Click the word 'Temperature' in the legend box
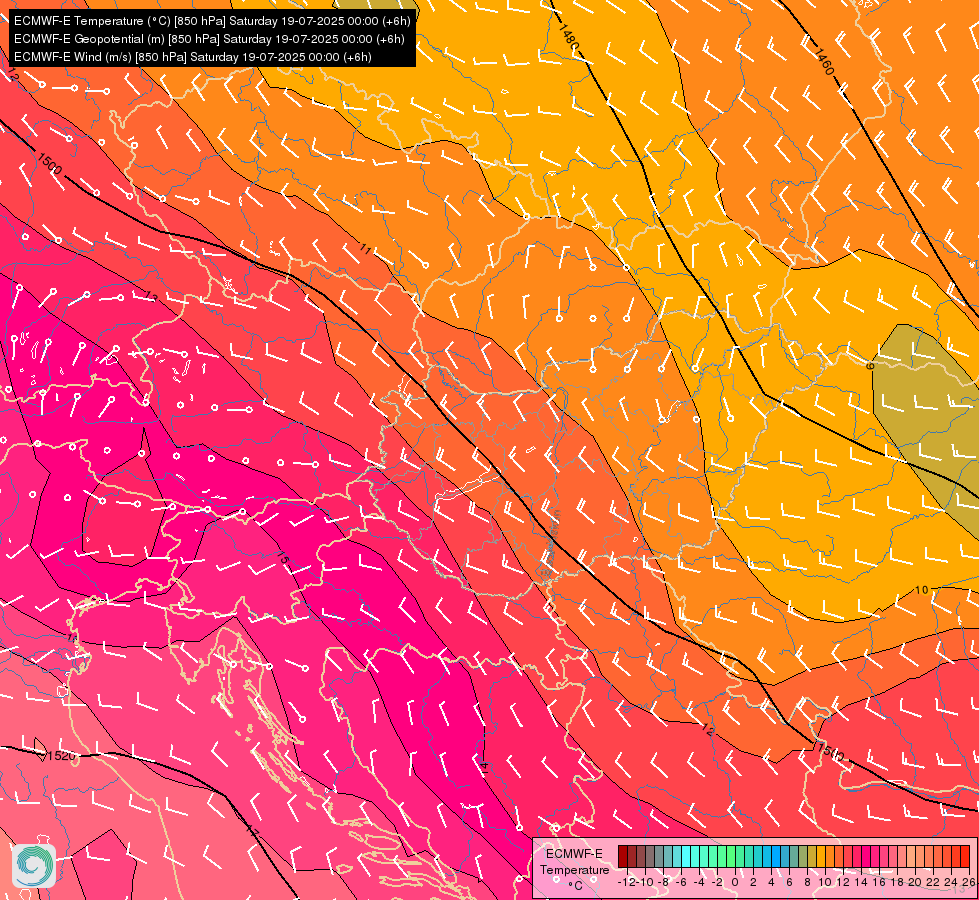The width and height of the screenshot is (979, 900). coord(574,870)
